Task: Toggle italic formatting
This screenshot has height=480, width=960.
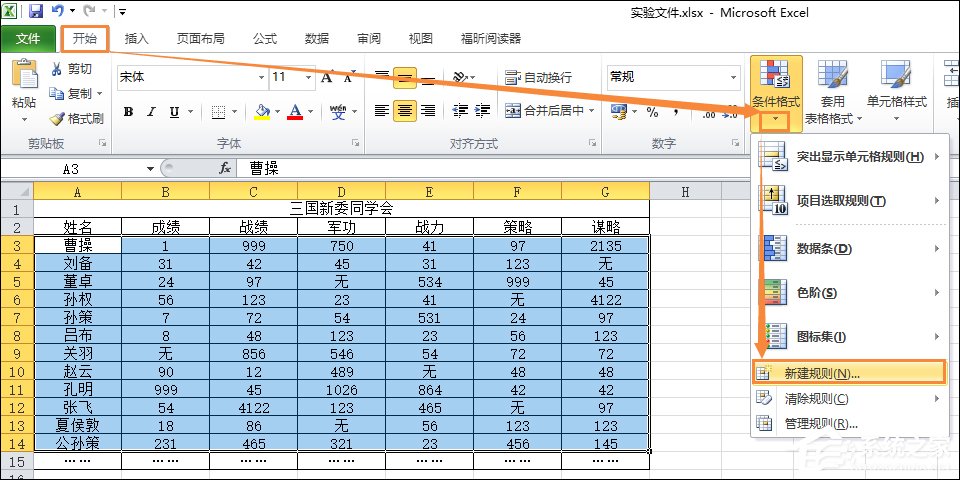Action: tap(151, 112)
